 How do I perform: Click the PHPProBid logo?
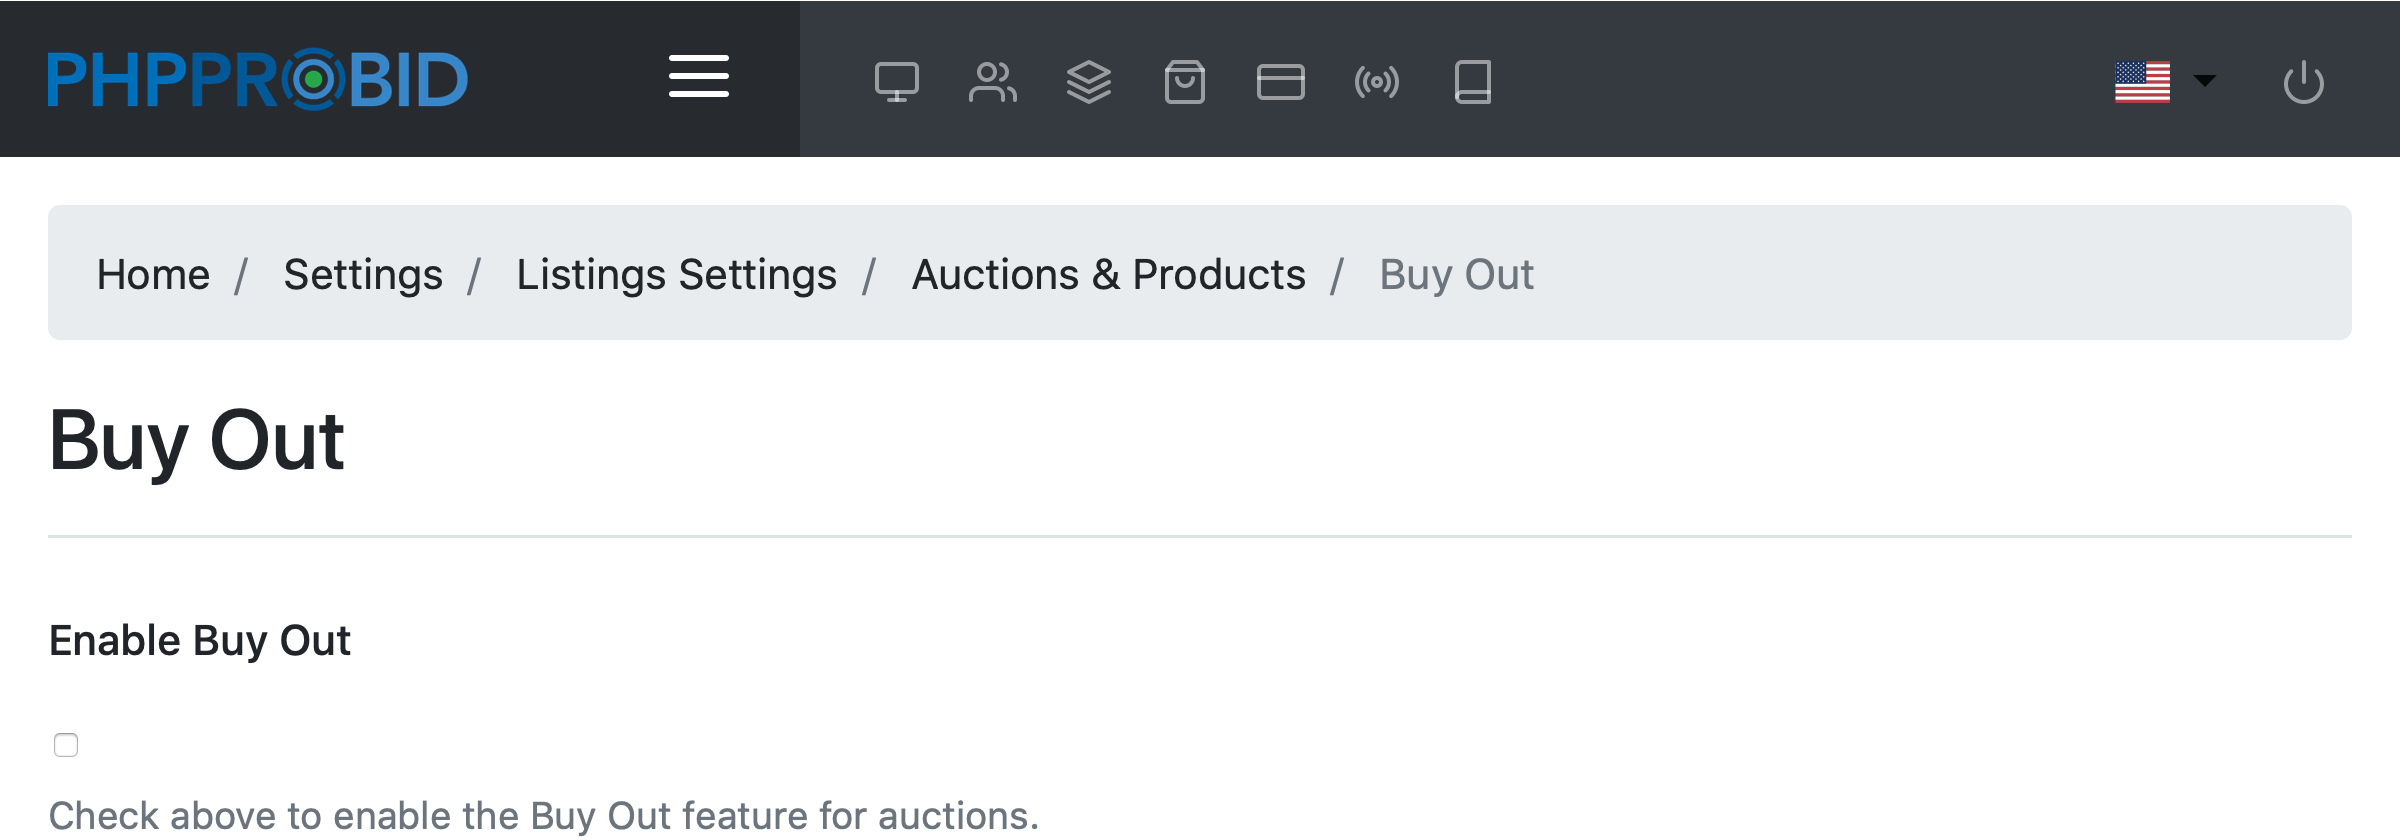258,80
